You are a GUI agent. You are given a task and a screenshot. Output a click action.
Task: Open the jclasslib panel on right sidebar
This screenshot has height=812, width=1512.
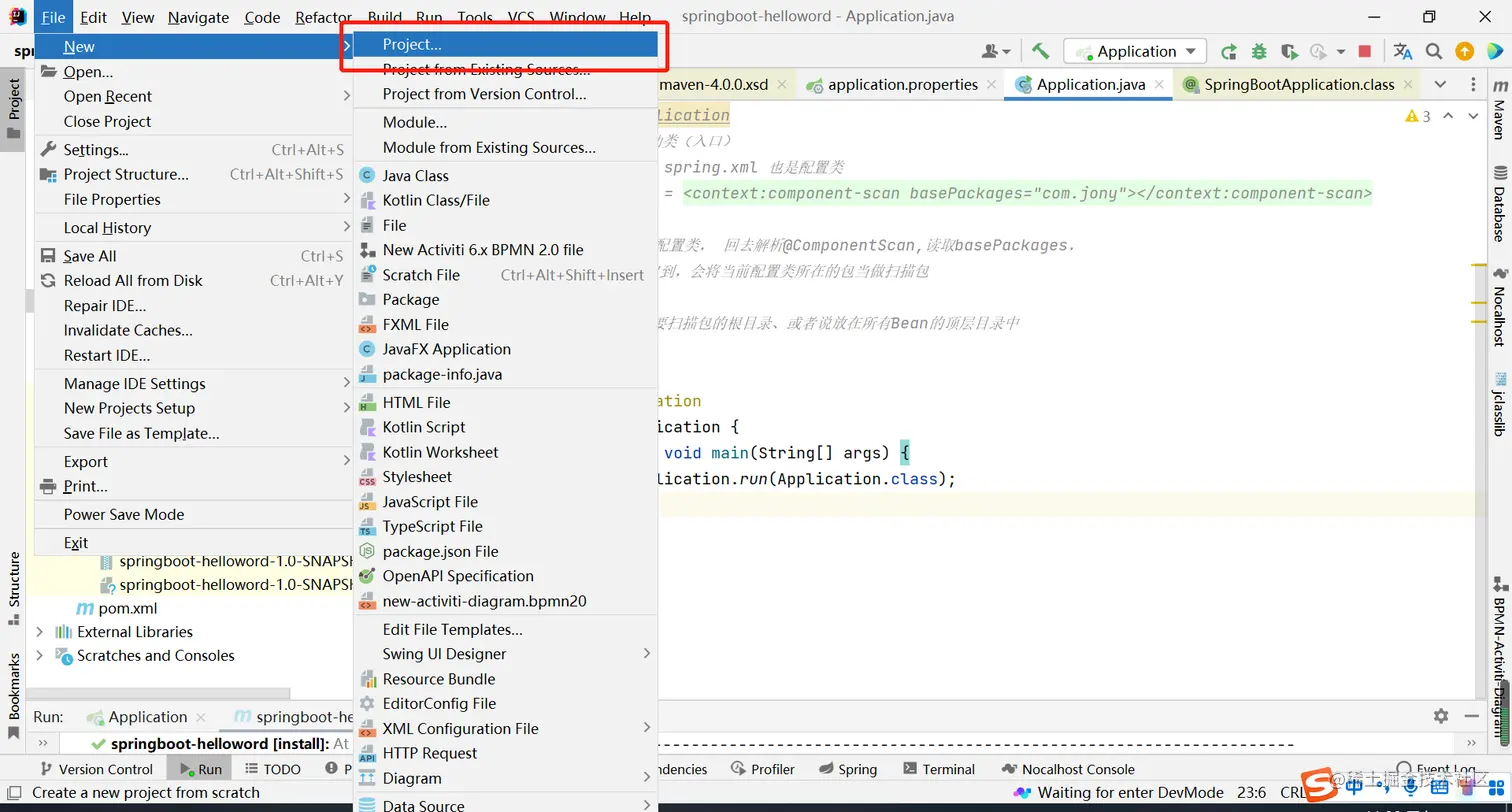coord(1499,404)
